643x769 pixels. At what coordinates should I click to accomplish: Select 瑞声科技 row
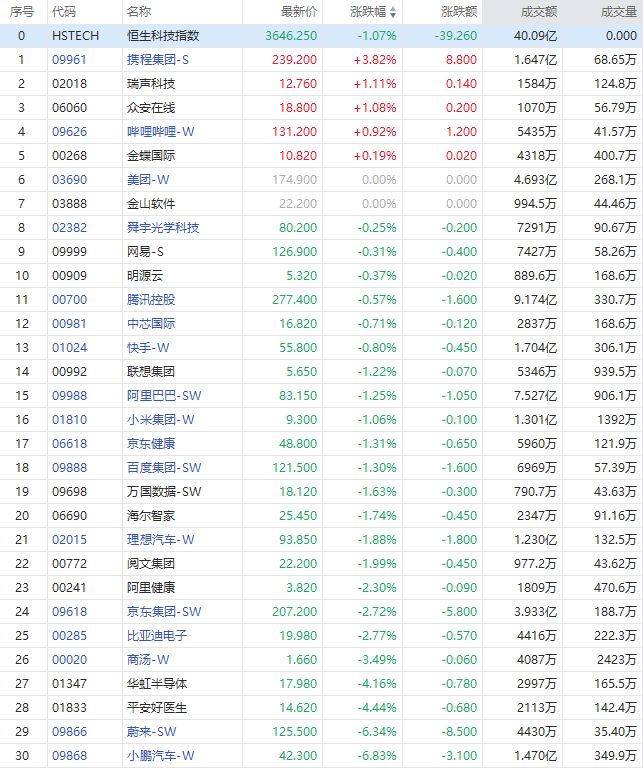pyautogui.click(x=321, y=84)
